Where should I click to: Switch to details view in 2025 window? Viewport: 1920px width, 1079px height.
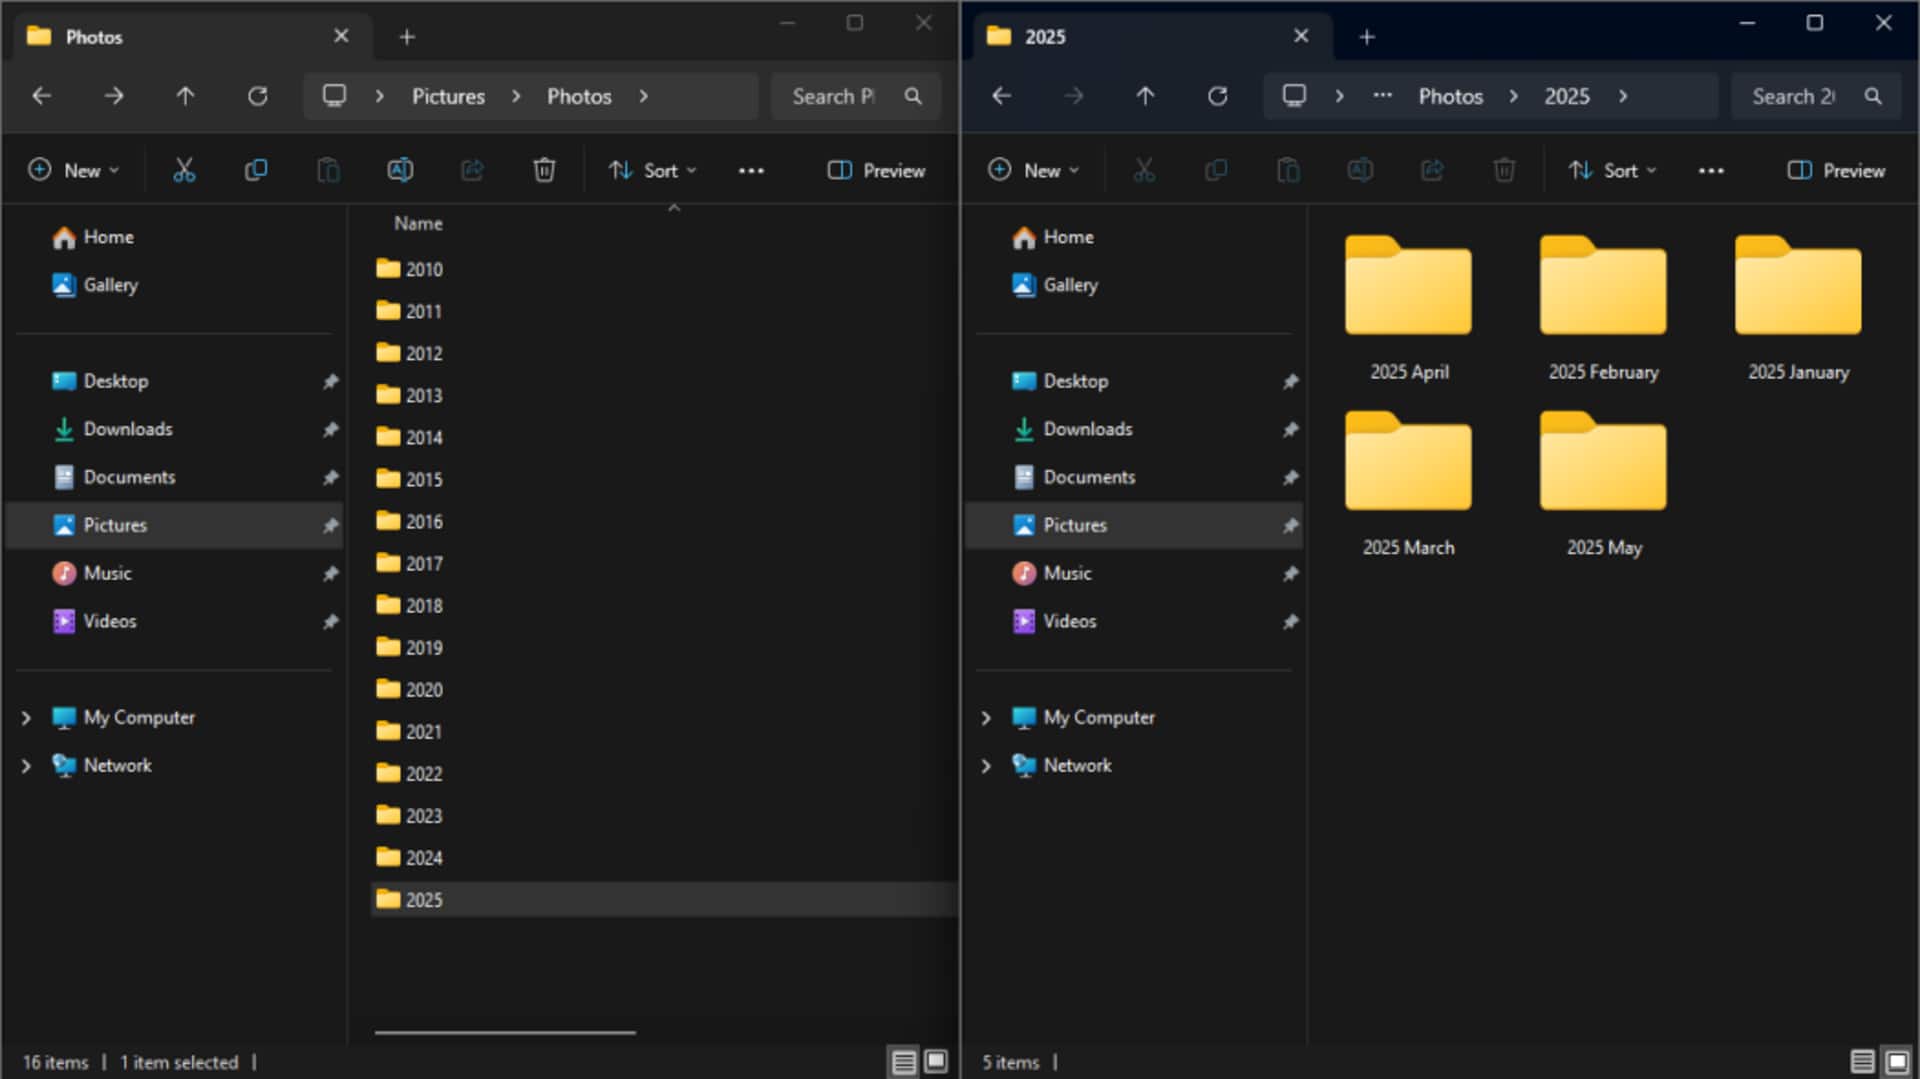(x=1862, y=1062)
